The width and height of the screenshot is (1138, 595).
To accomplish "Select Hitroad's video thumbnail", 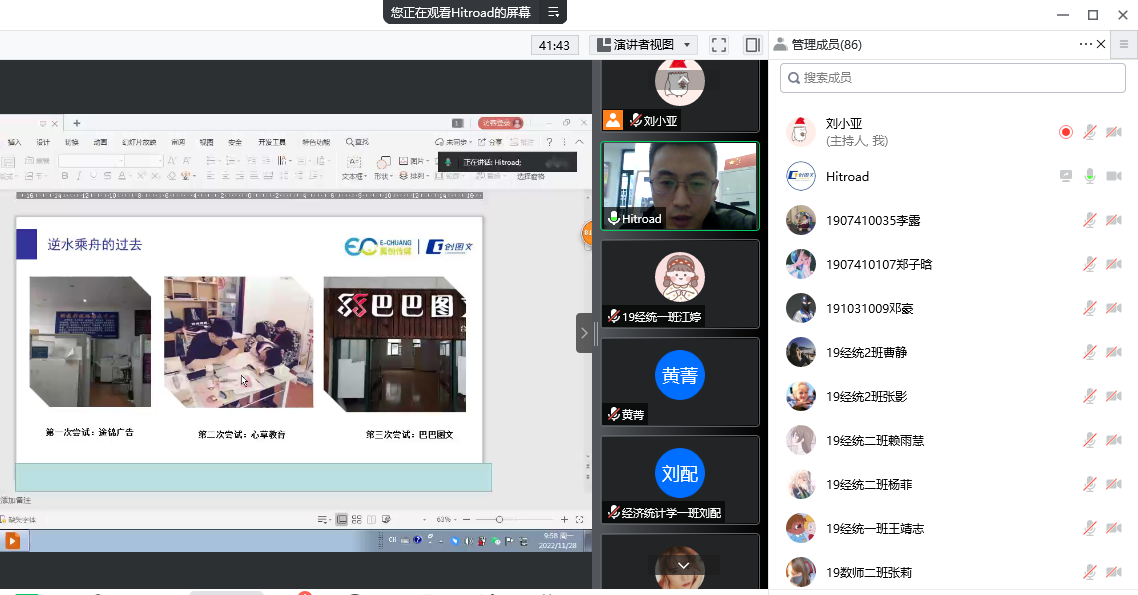I will click(680, 185).
